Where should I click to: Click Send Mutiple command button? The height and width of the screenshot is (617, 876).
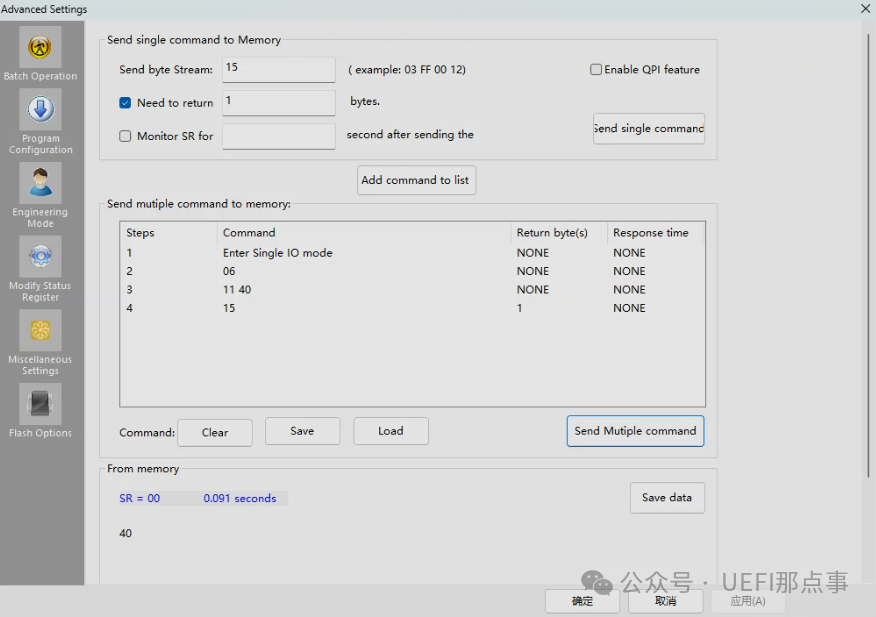pyautogui.click(x=635, y=431)
